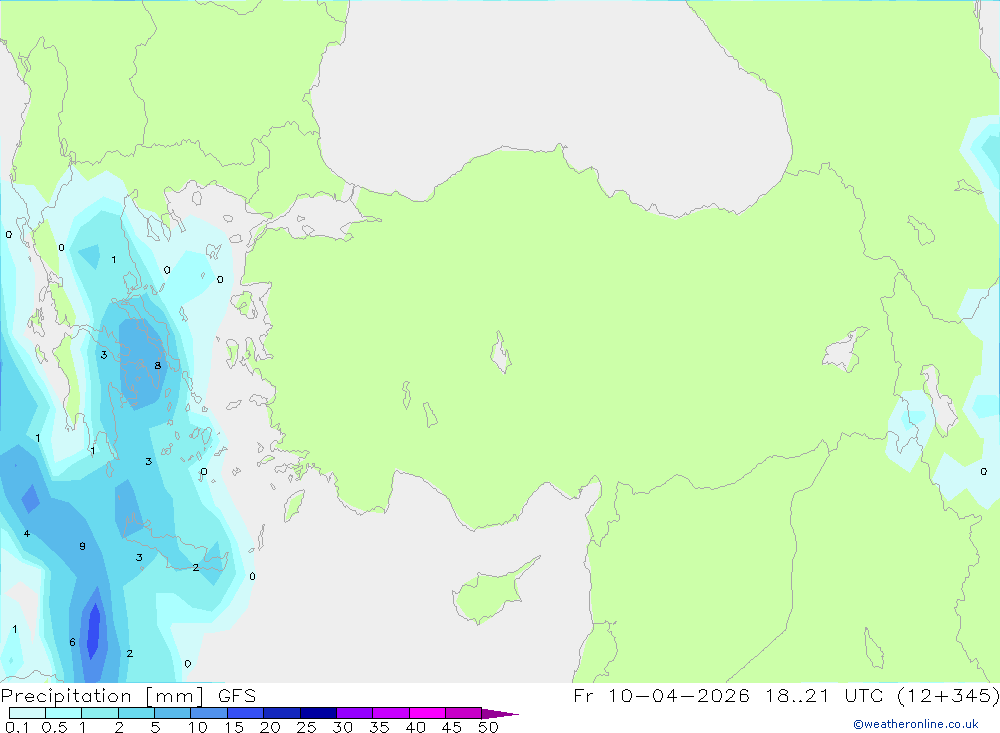Click the 'Precipitation [mm]' title text
The image size is (1000, 733).
[x=103, y=696]
